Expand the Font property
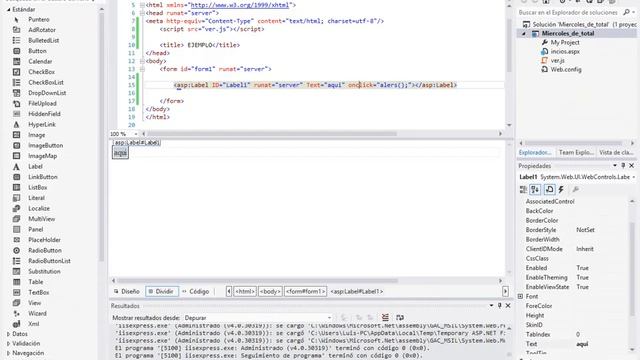This screenshot has width=640, height=360. point(520,296)
